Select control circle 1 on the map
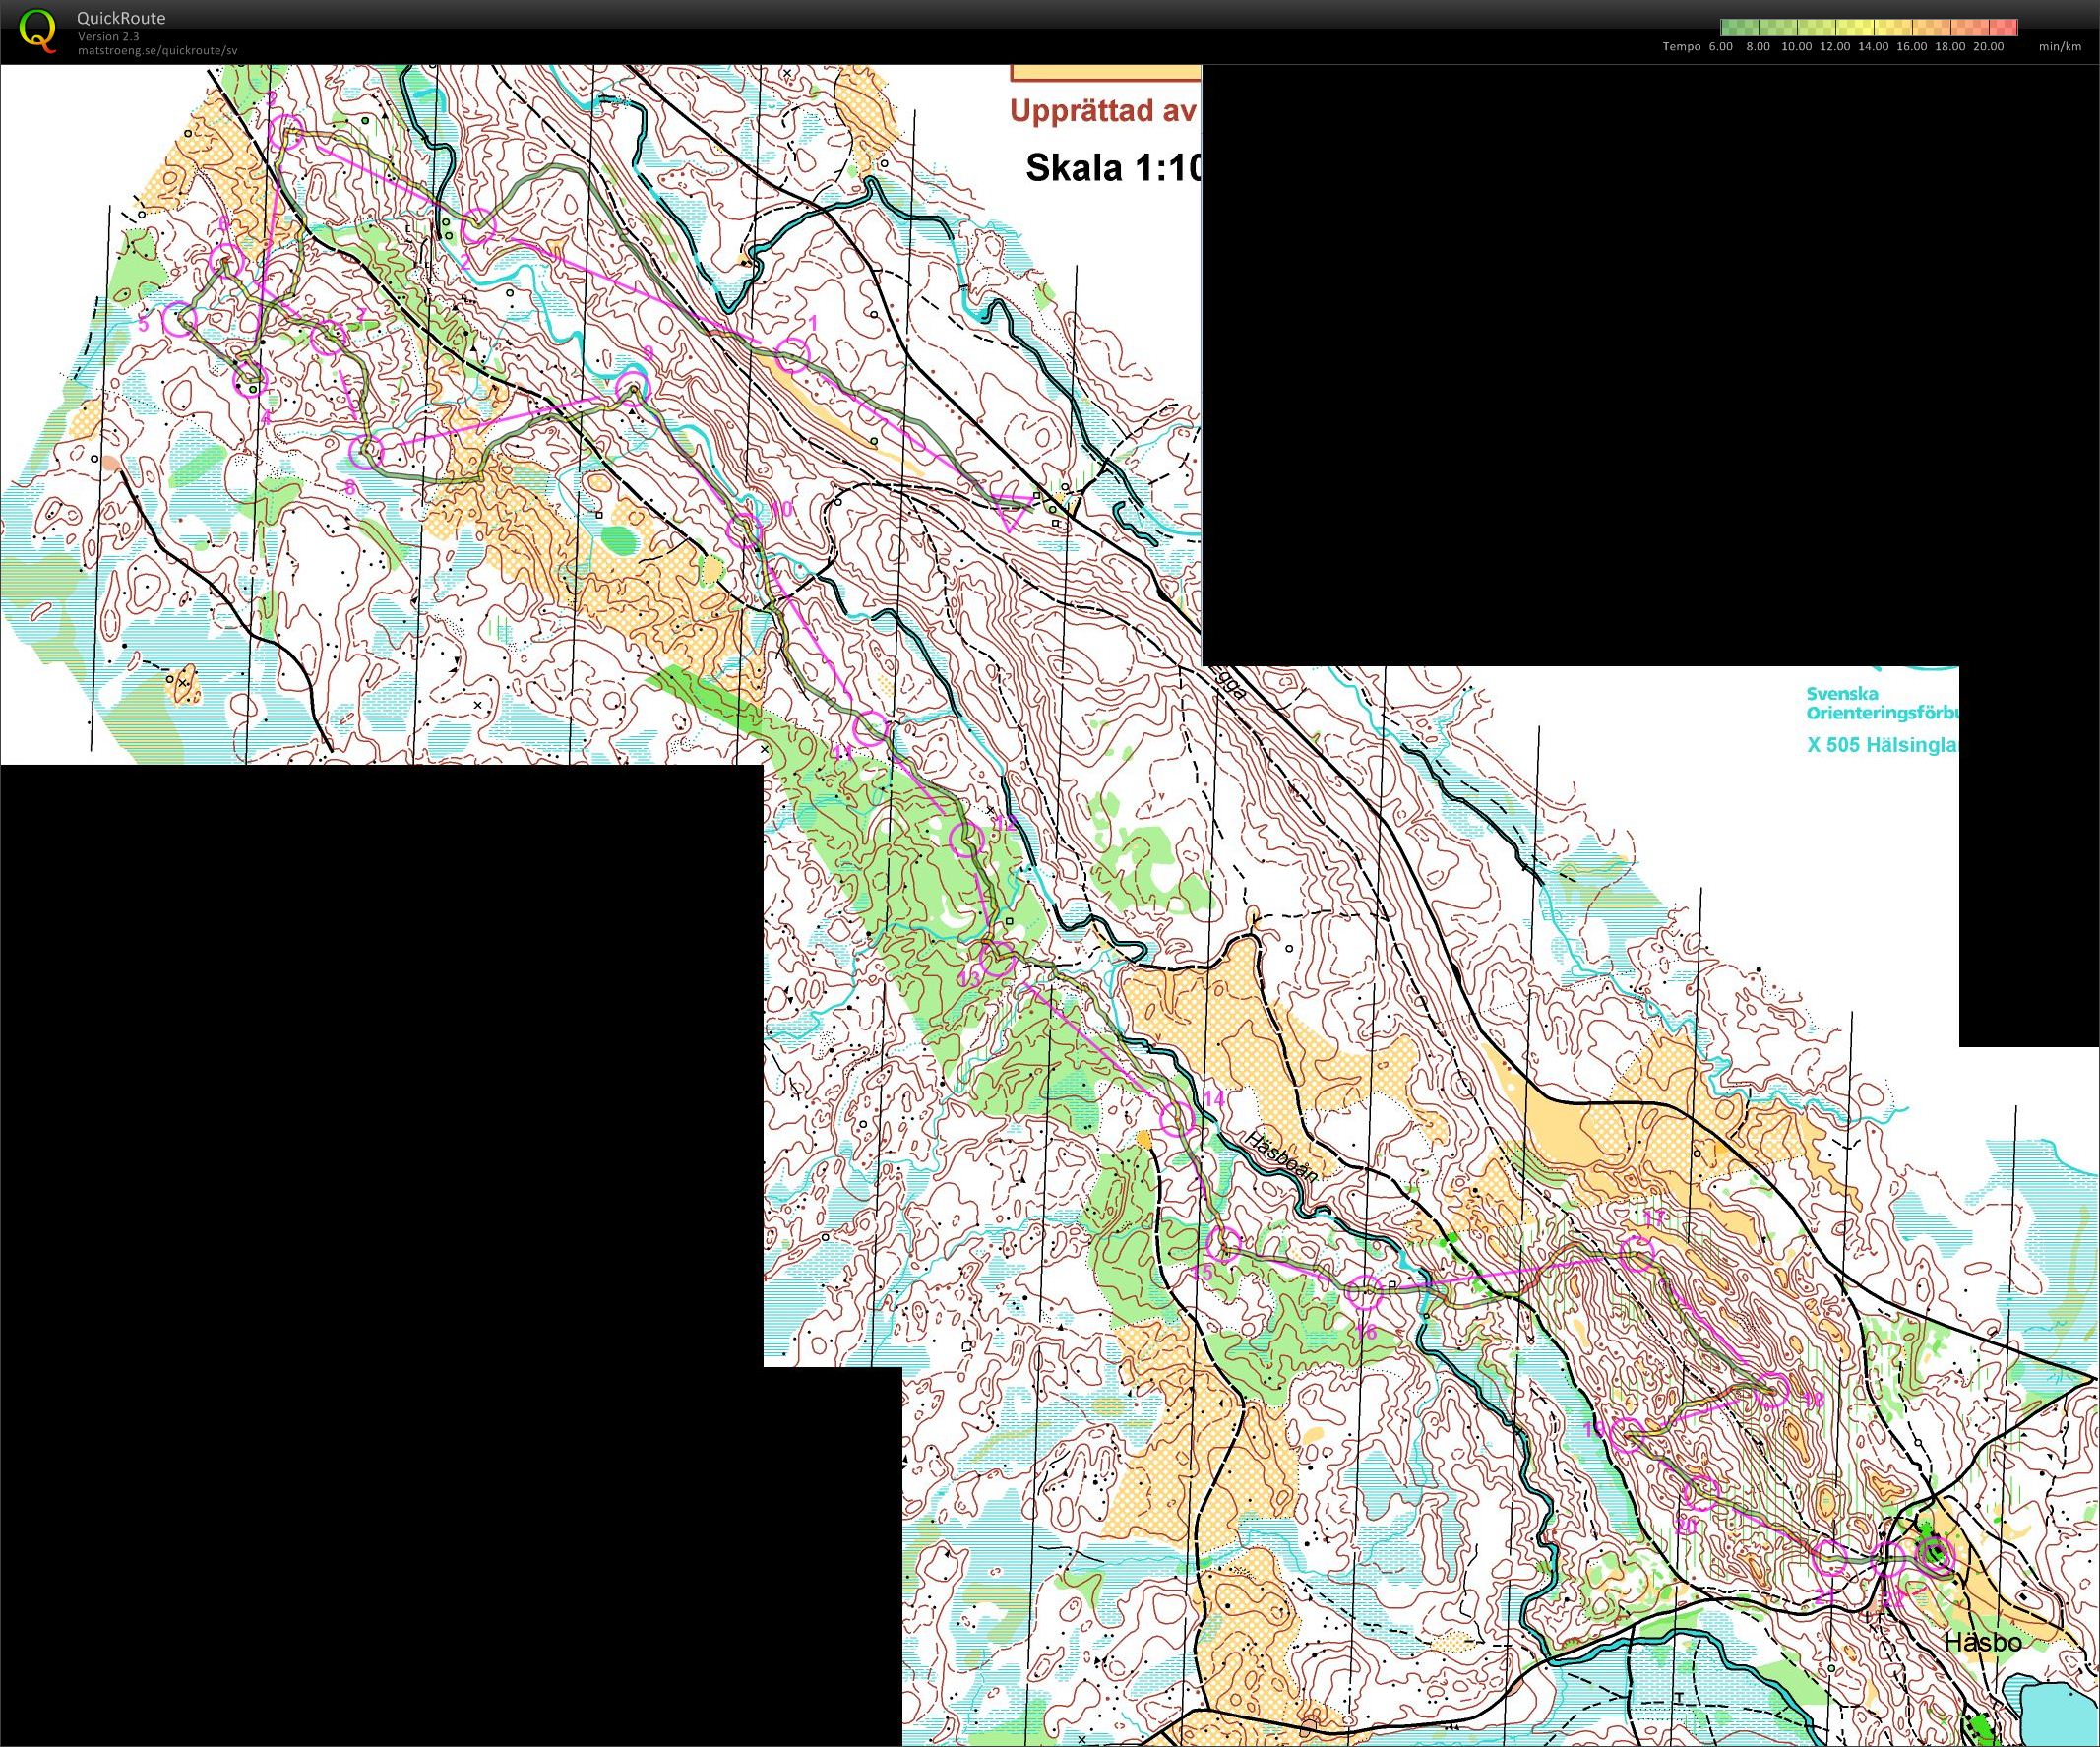Viewport: 2100px width, 1747px height. [x=792, y=354]
